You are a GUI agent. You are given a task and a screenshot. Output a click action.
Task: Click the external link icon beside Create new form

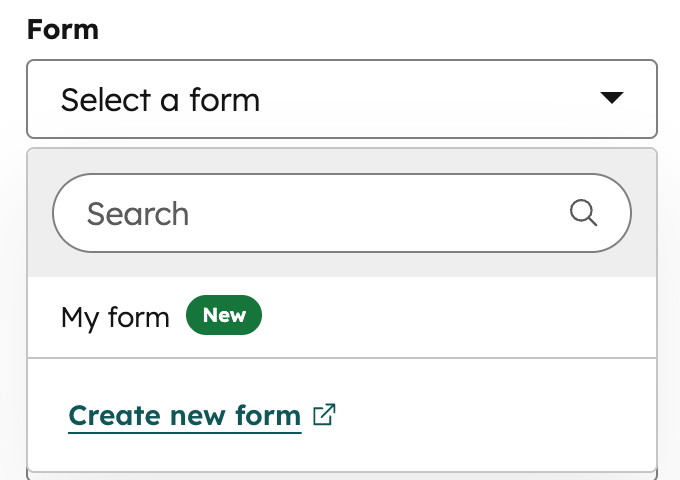pyautogui.click(x=324, y=415)
